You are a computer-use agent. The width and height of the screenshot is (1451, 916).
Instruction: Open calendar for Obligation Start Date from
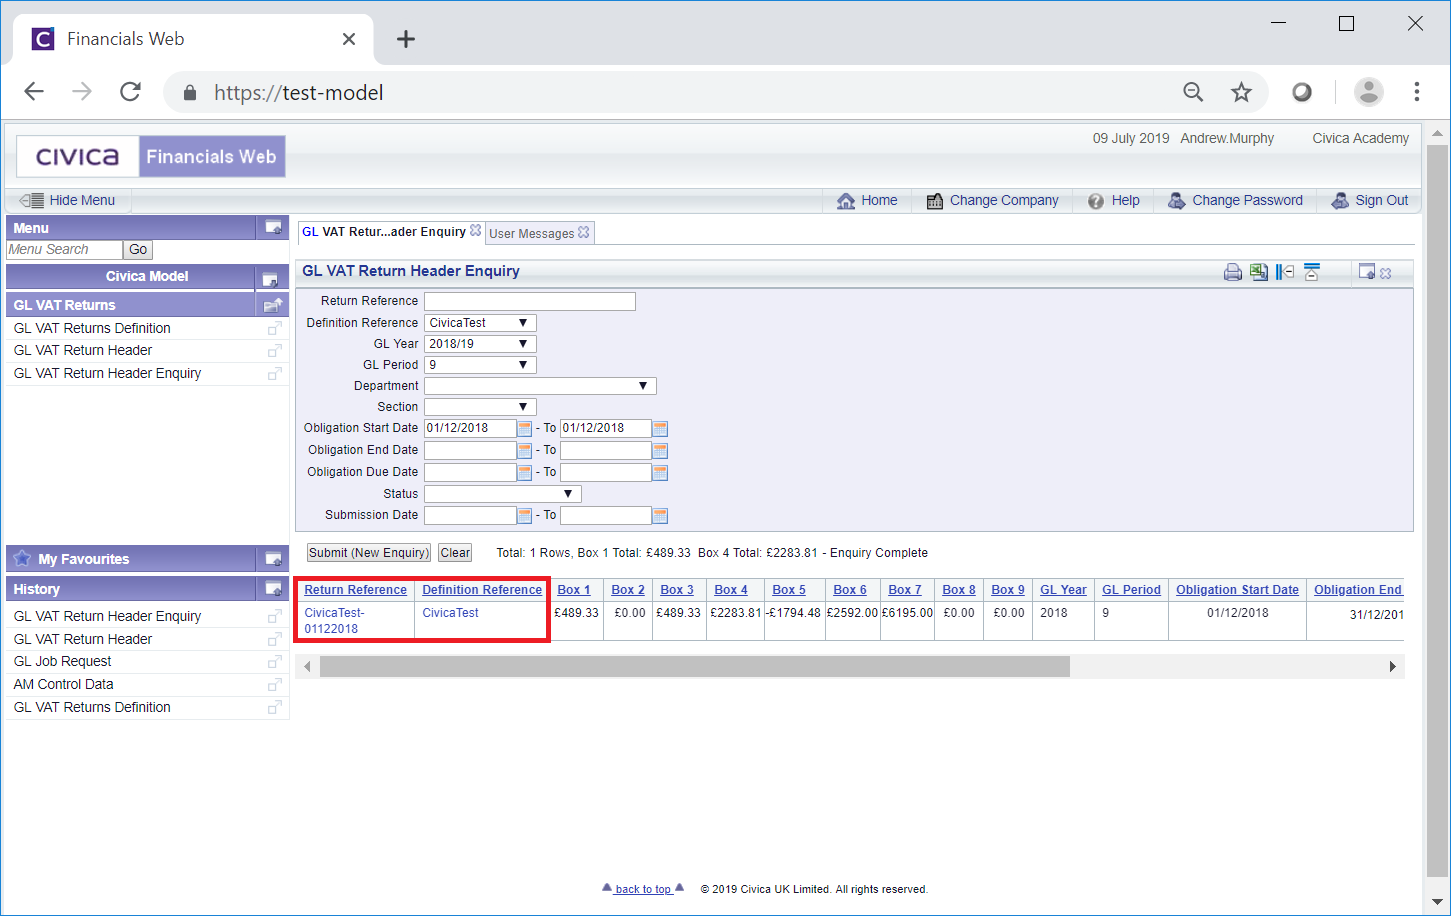(x=525, y=429)
